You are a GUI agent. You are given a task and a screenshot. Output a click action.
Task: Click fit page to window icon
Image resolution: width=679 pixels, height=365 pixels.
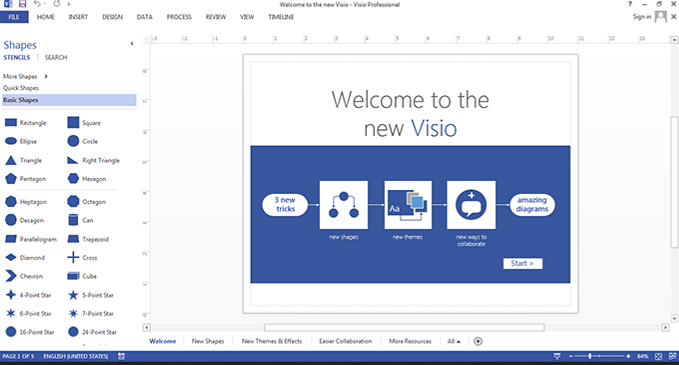pyautogui.click(x=659, y=356)
